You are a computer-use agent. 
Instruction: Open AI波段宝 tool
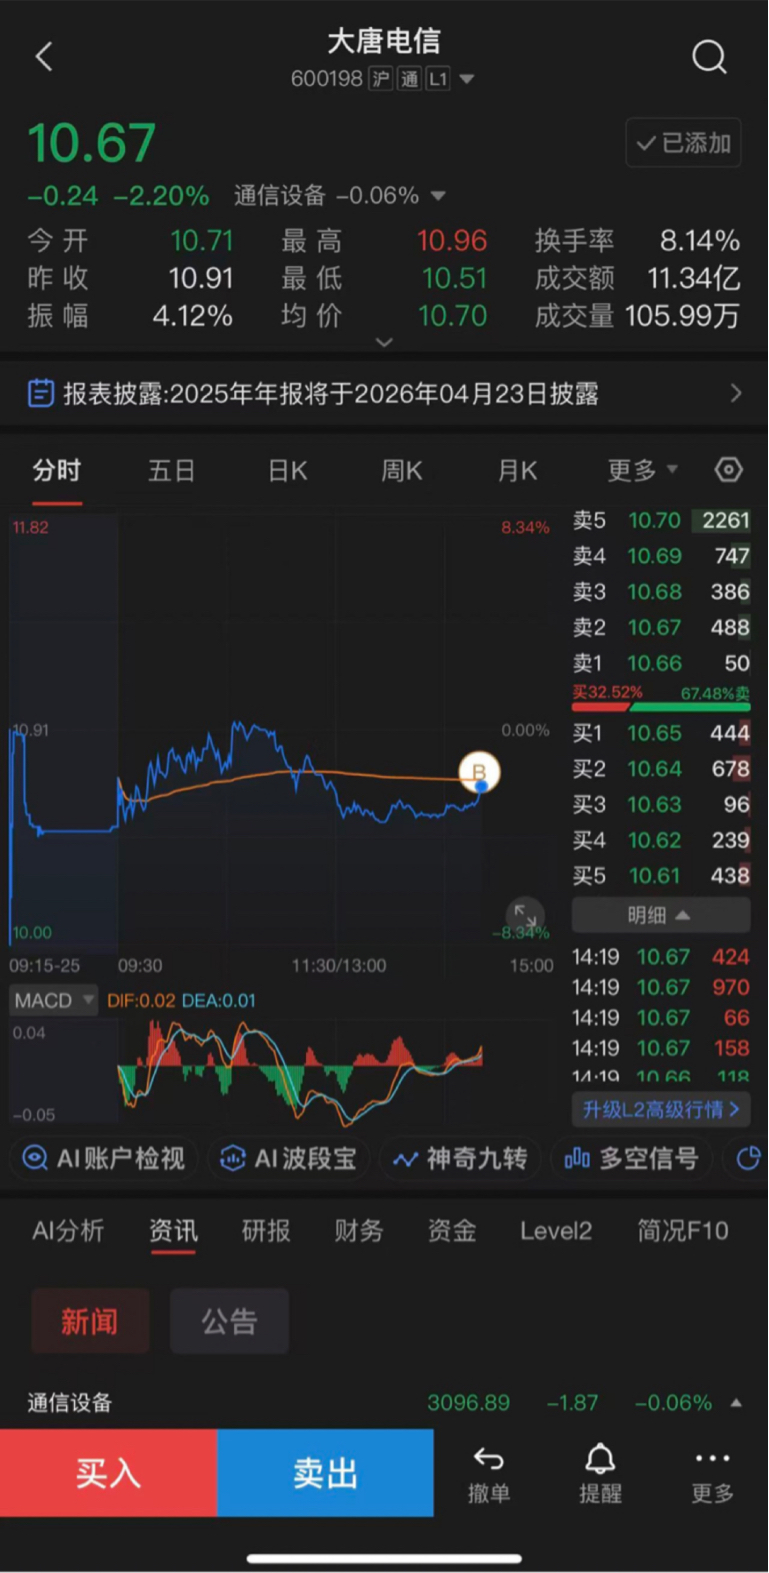click(289, 1158)
